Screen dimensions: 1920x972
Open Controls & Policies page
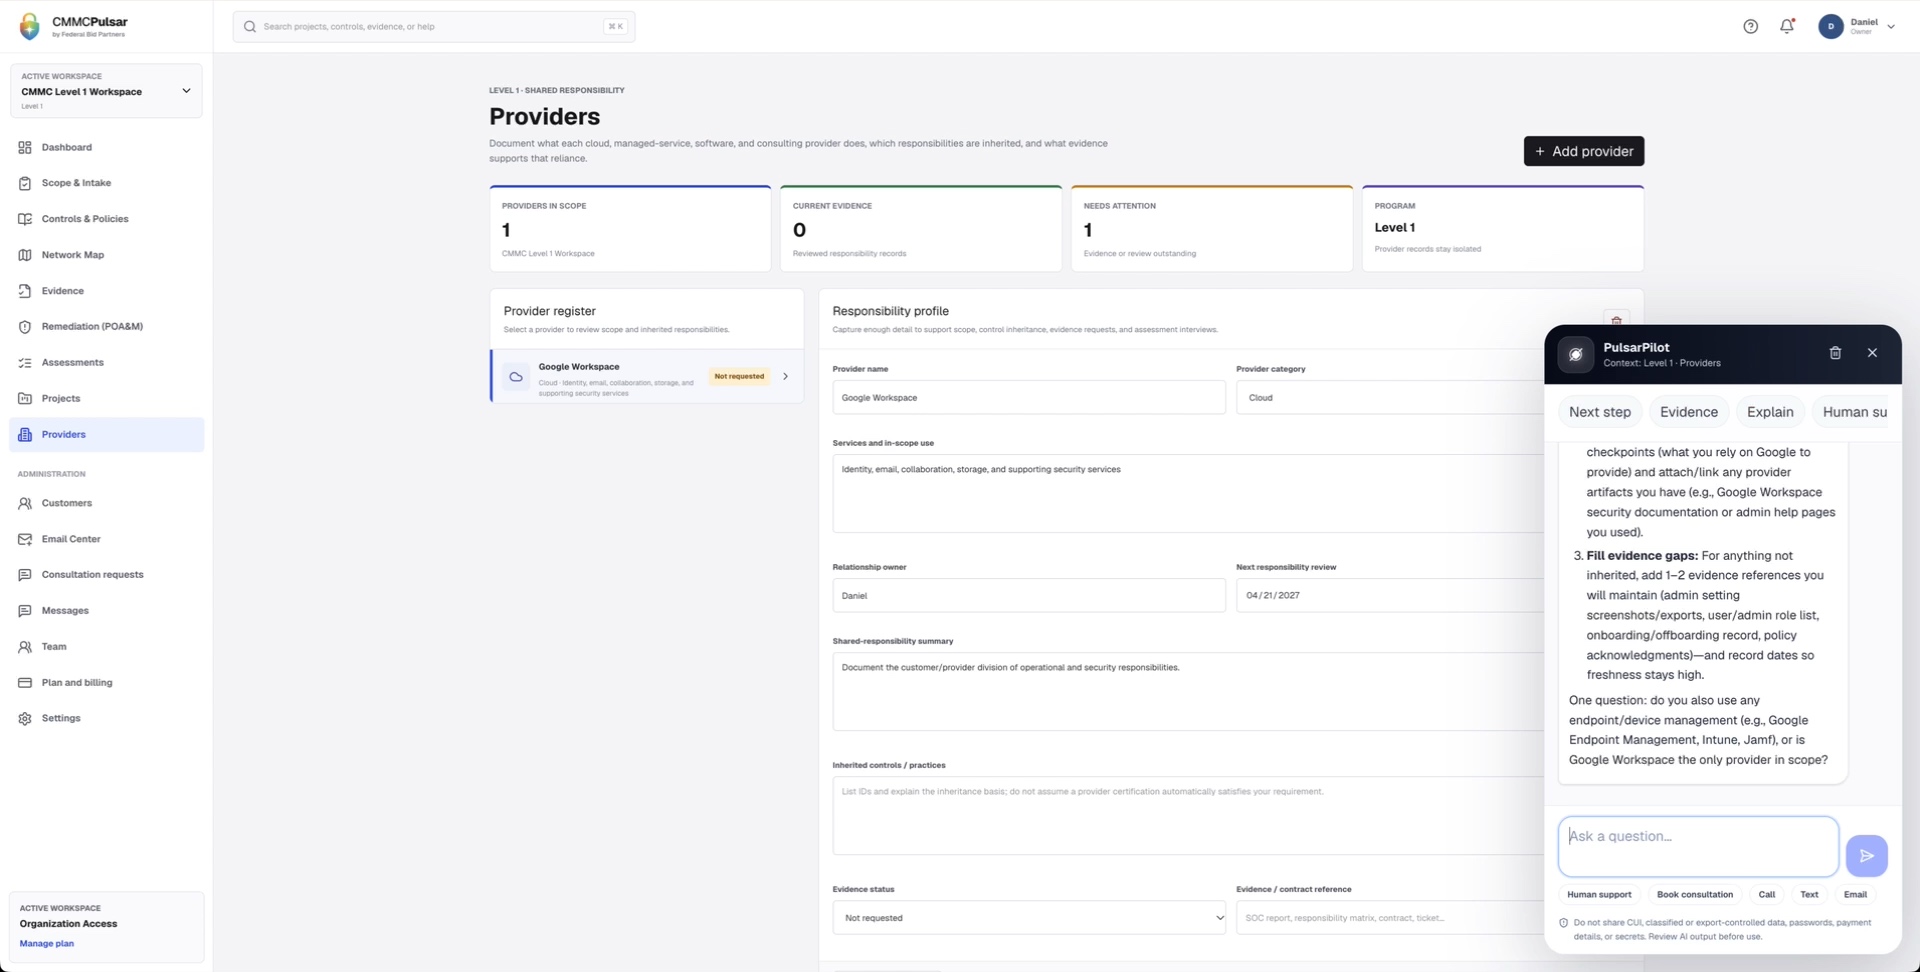[106, 219]
